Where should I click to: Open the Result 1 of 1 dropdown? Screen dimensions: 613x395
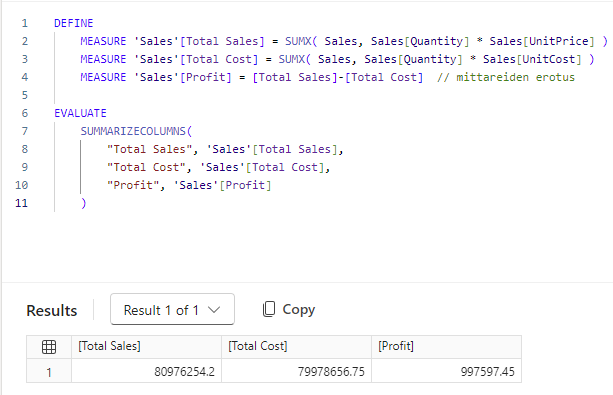pos(172,309)
